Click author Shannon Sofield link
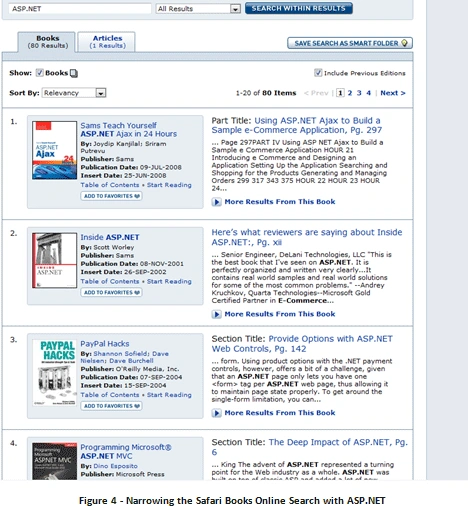Screen dimensions: 468x506 click(121, 354)
